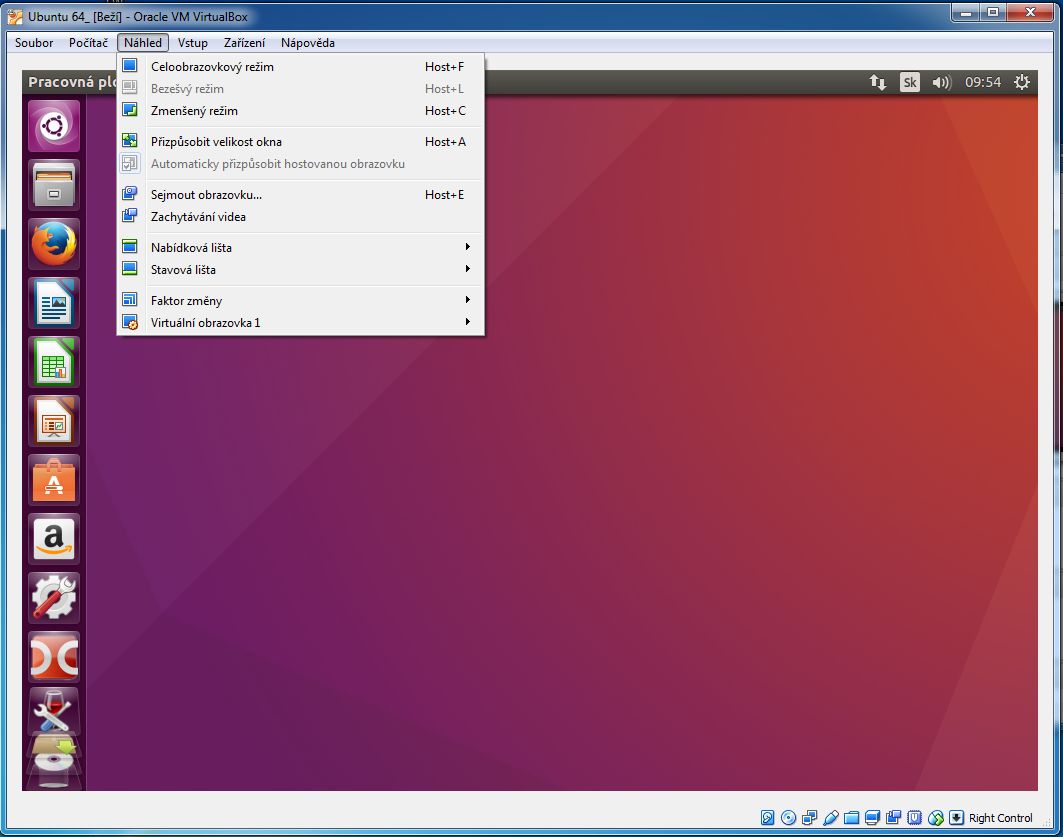Open the Amazon launcher icon
The width and height of the screenshot is (1063, 837).
[54, 539]
